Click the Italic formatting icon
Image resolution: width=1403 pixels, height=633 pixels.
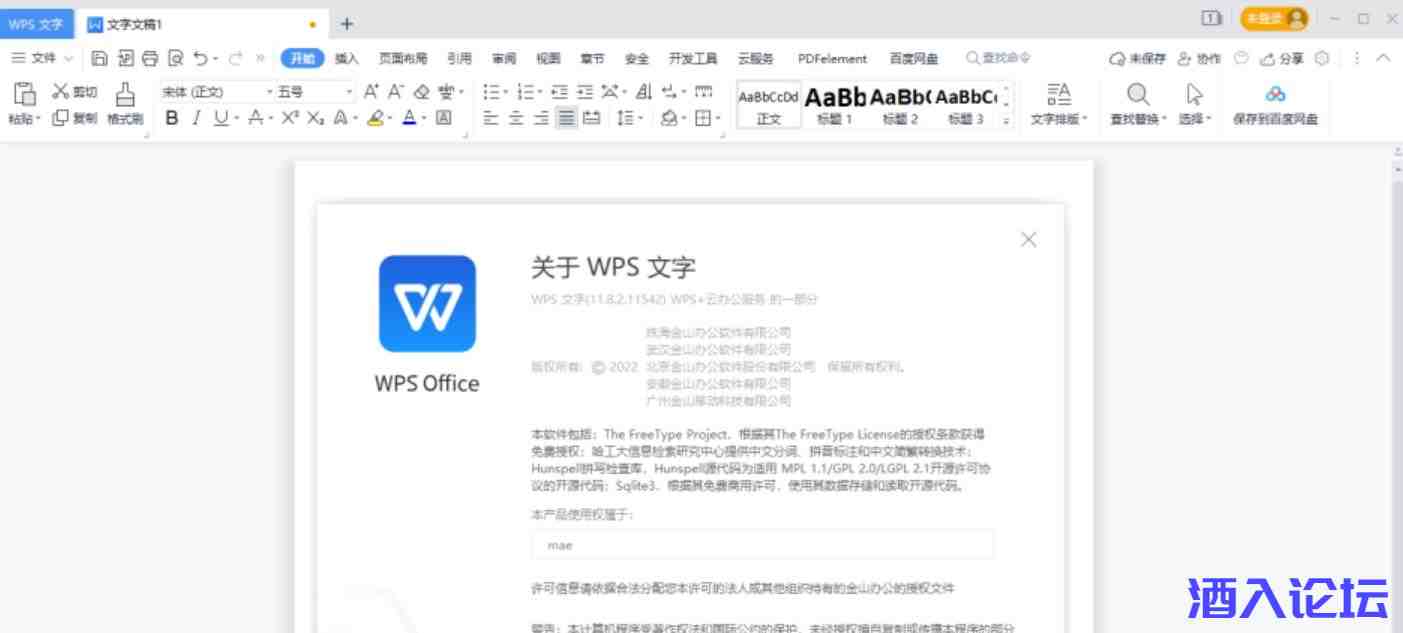[196, 118]
